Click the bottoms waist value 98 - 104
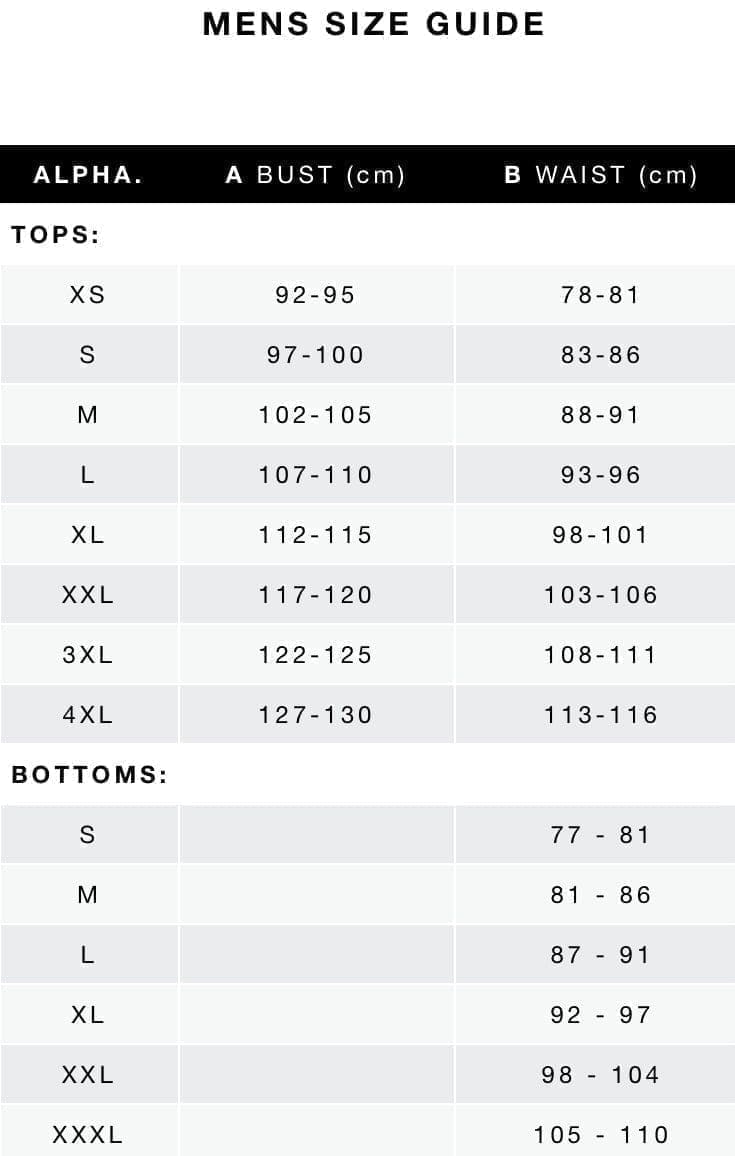Image resolution: width=735 pixels, height=1156 pixels. pyautogui.click(x=600, y=1075)
